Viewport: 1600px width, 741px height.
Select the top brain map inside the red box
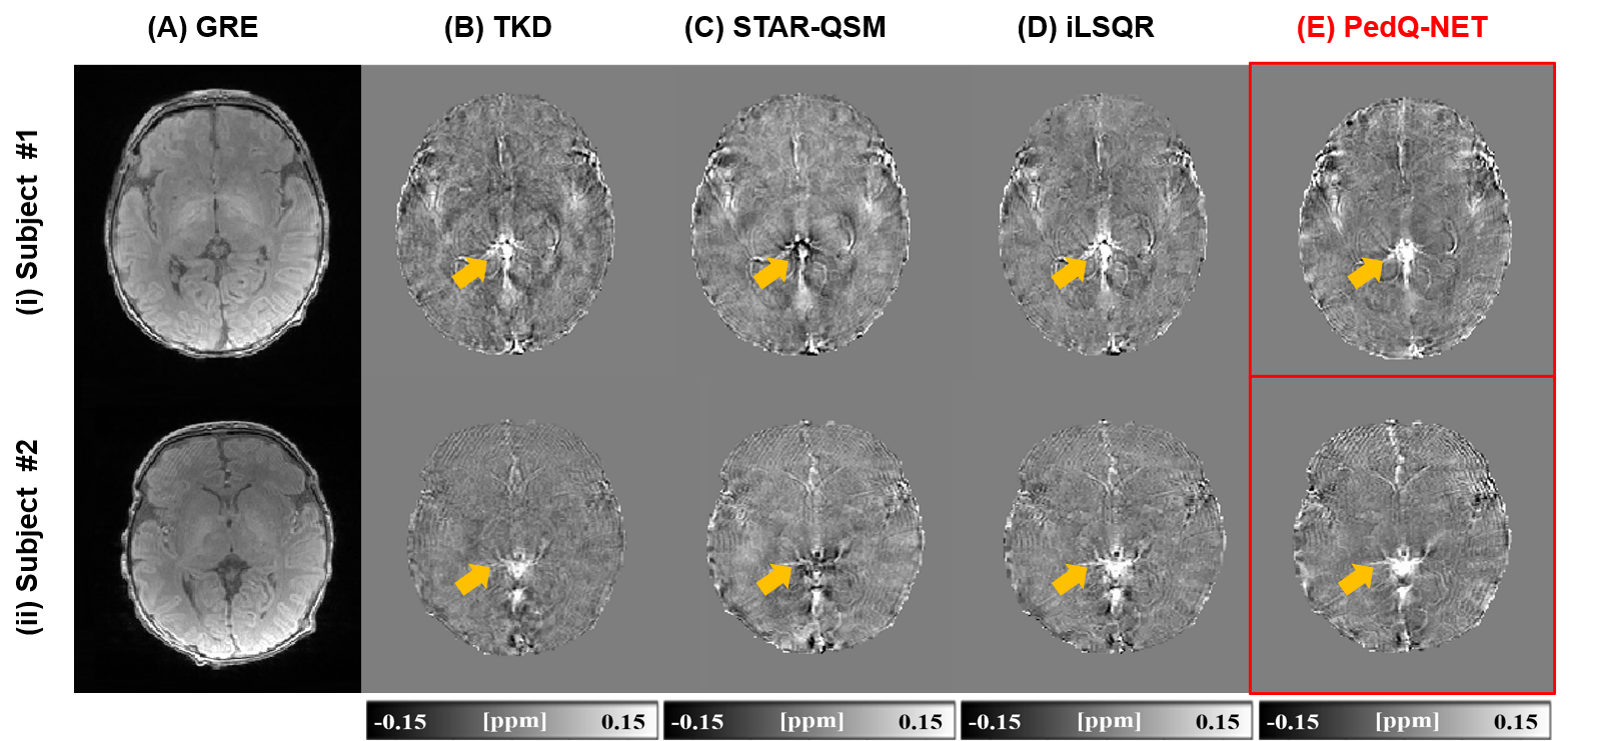click(1404, 228)
